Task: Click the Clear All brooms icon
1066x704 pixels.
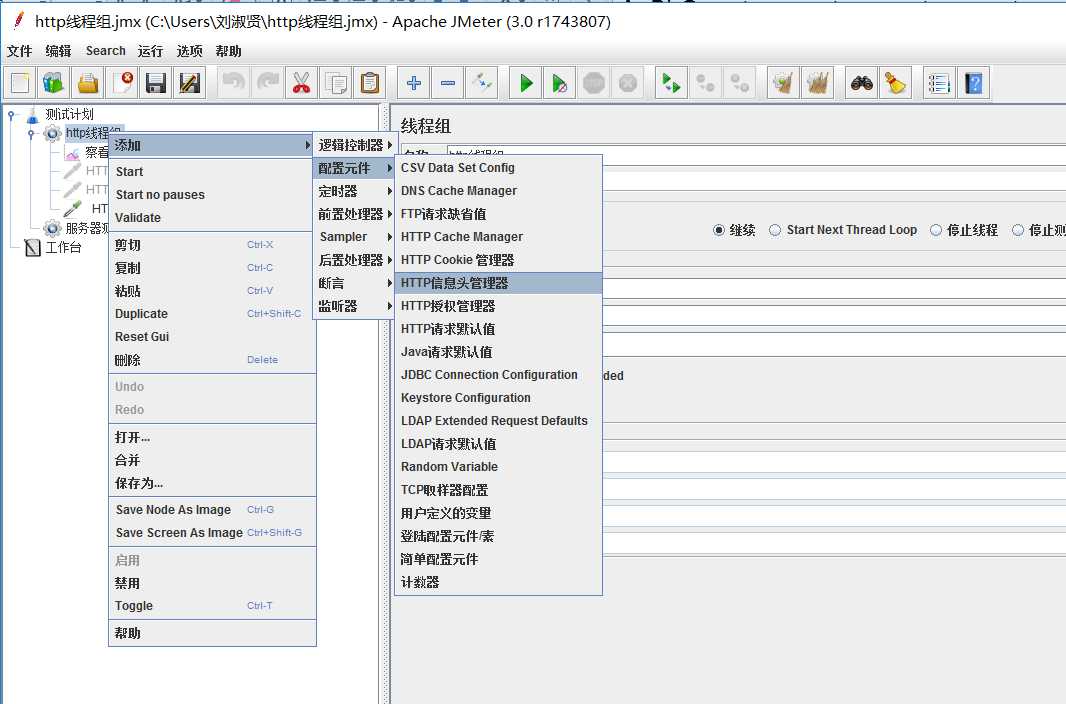Action: pyautogui.click(x=817, y=84)
